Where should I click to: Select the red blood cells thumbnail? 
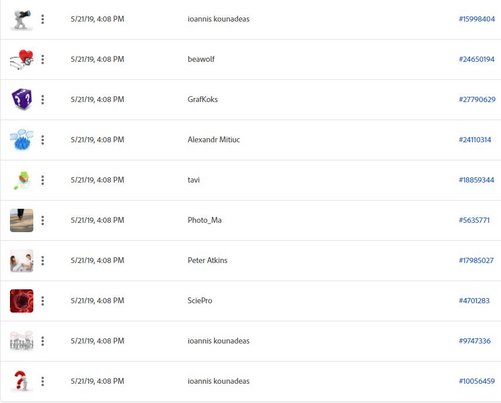(22, 301)
